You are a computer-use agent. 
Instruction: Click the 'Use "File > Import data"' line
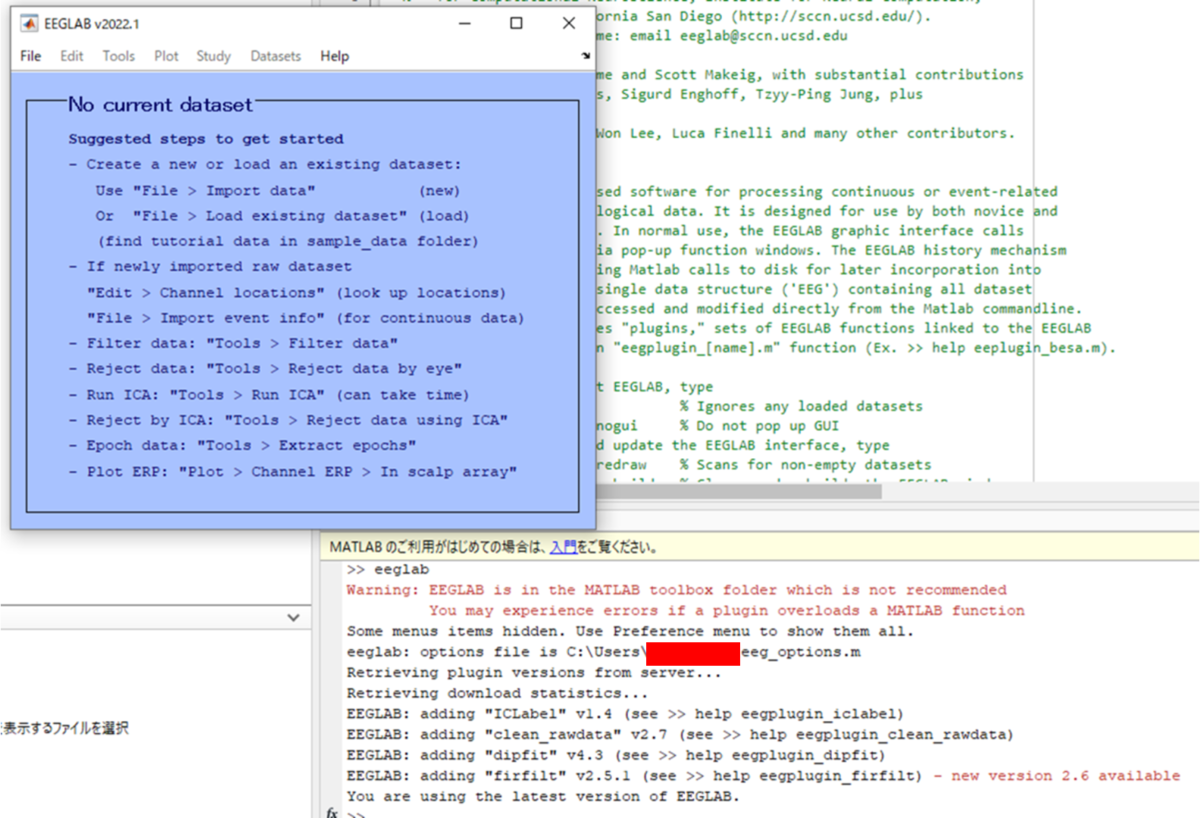pos(277,190)
